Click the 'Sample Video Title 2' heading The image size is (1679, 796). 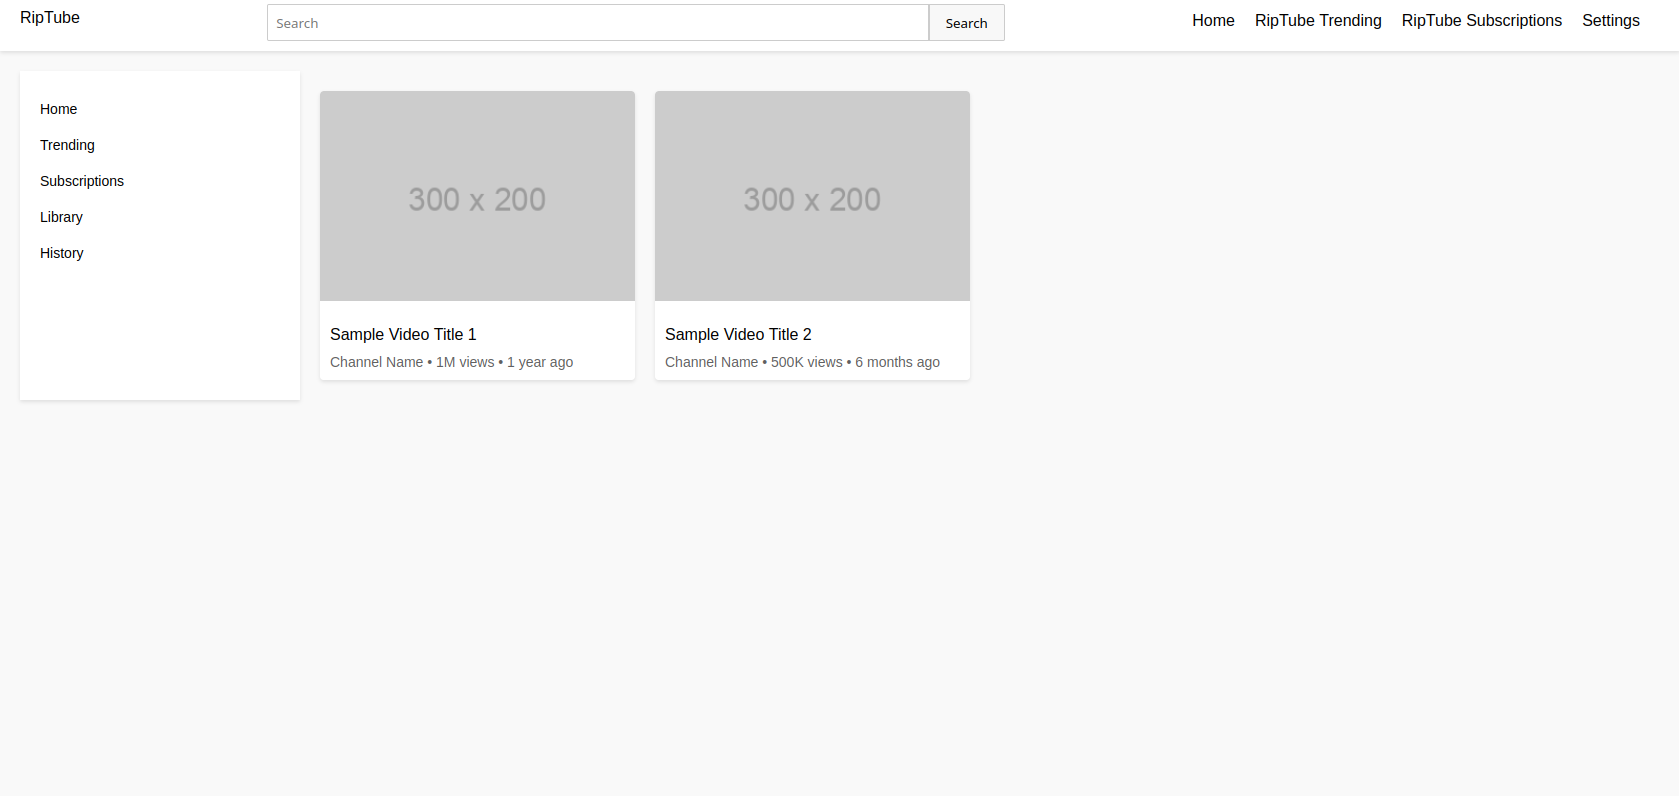point(738,334)
